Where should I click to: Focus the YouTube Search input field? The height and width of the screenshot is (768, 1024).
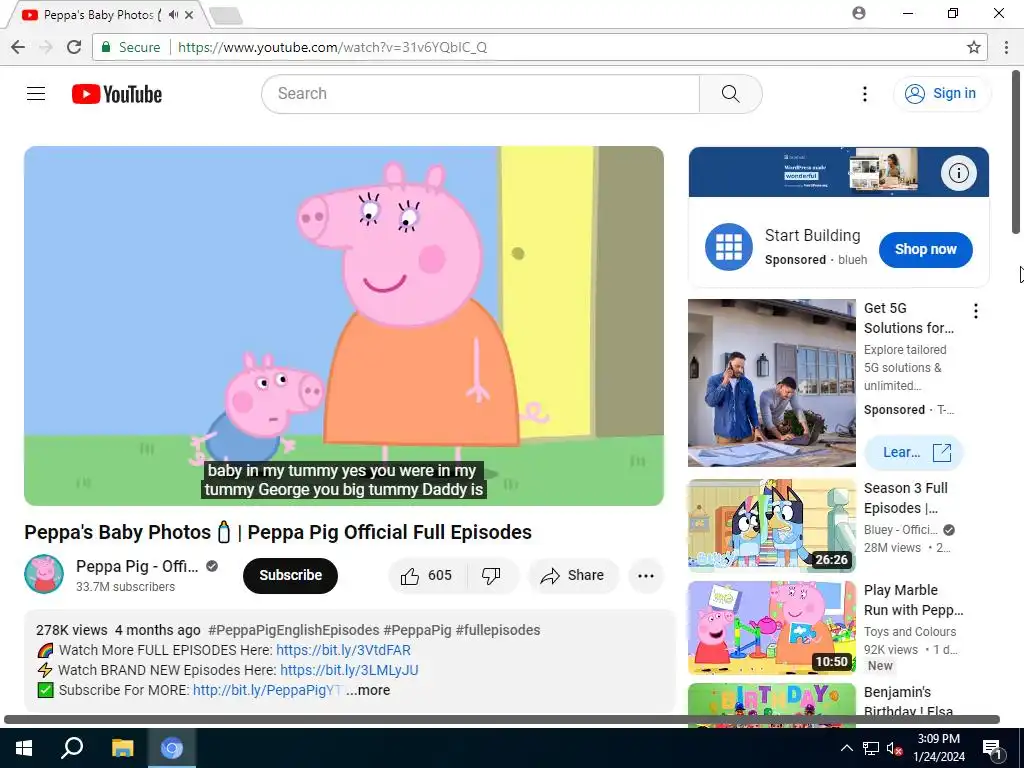click(481, 94)
